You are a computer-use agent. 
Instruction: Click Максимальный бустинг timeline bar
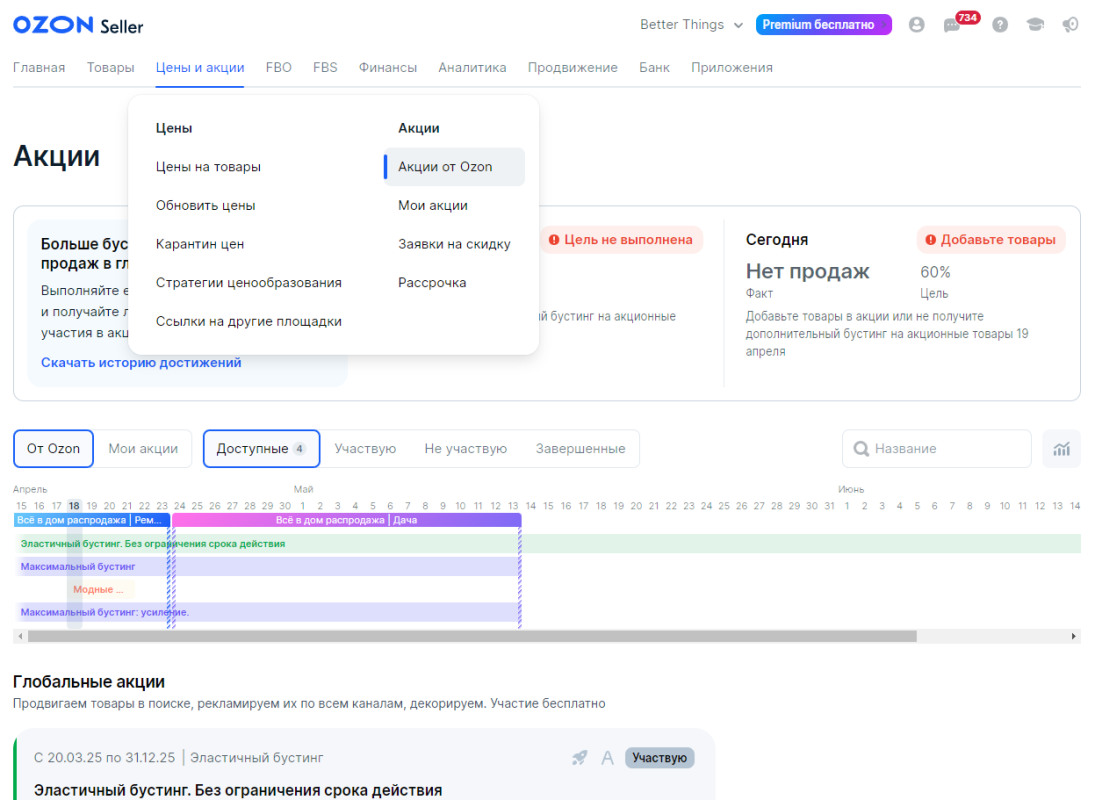(267, 566)
